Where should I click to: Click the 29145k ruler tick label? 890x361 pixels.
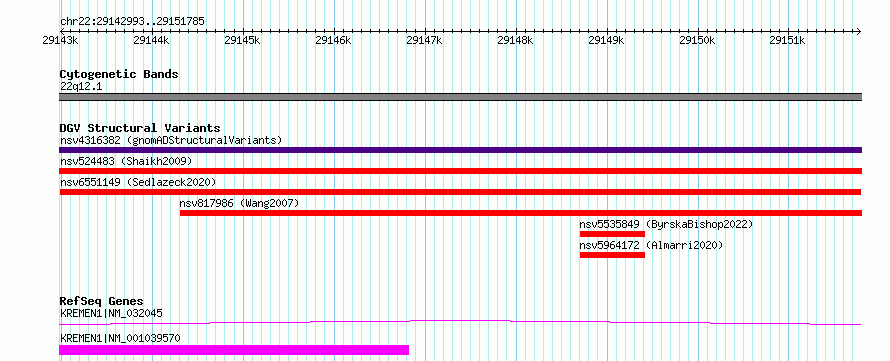tap(242, 41)
